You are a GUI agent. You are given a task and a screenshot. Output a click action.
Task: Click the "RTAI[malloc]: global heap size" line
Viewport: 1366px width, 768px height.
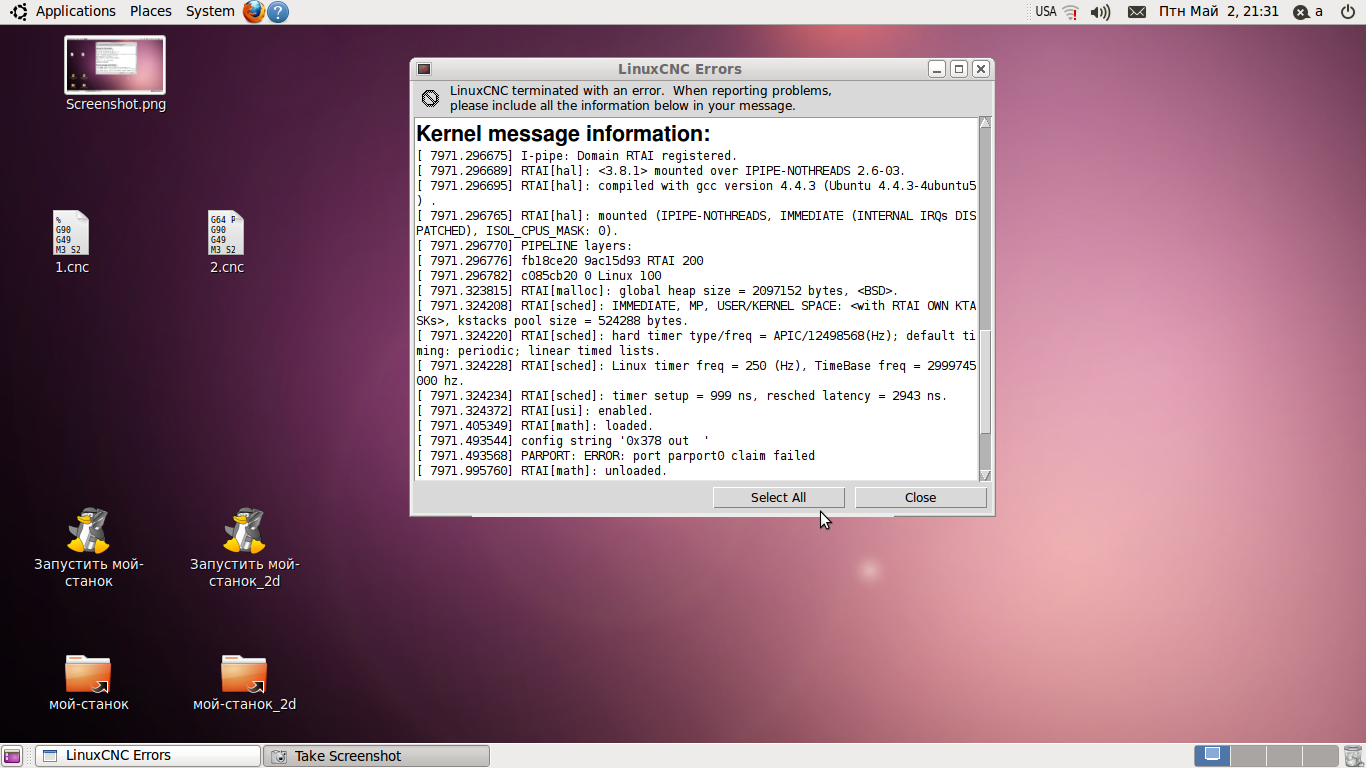click(x=657, y=291)
